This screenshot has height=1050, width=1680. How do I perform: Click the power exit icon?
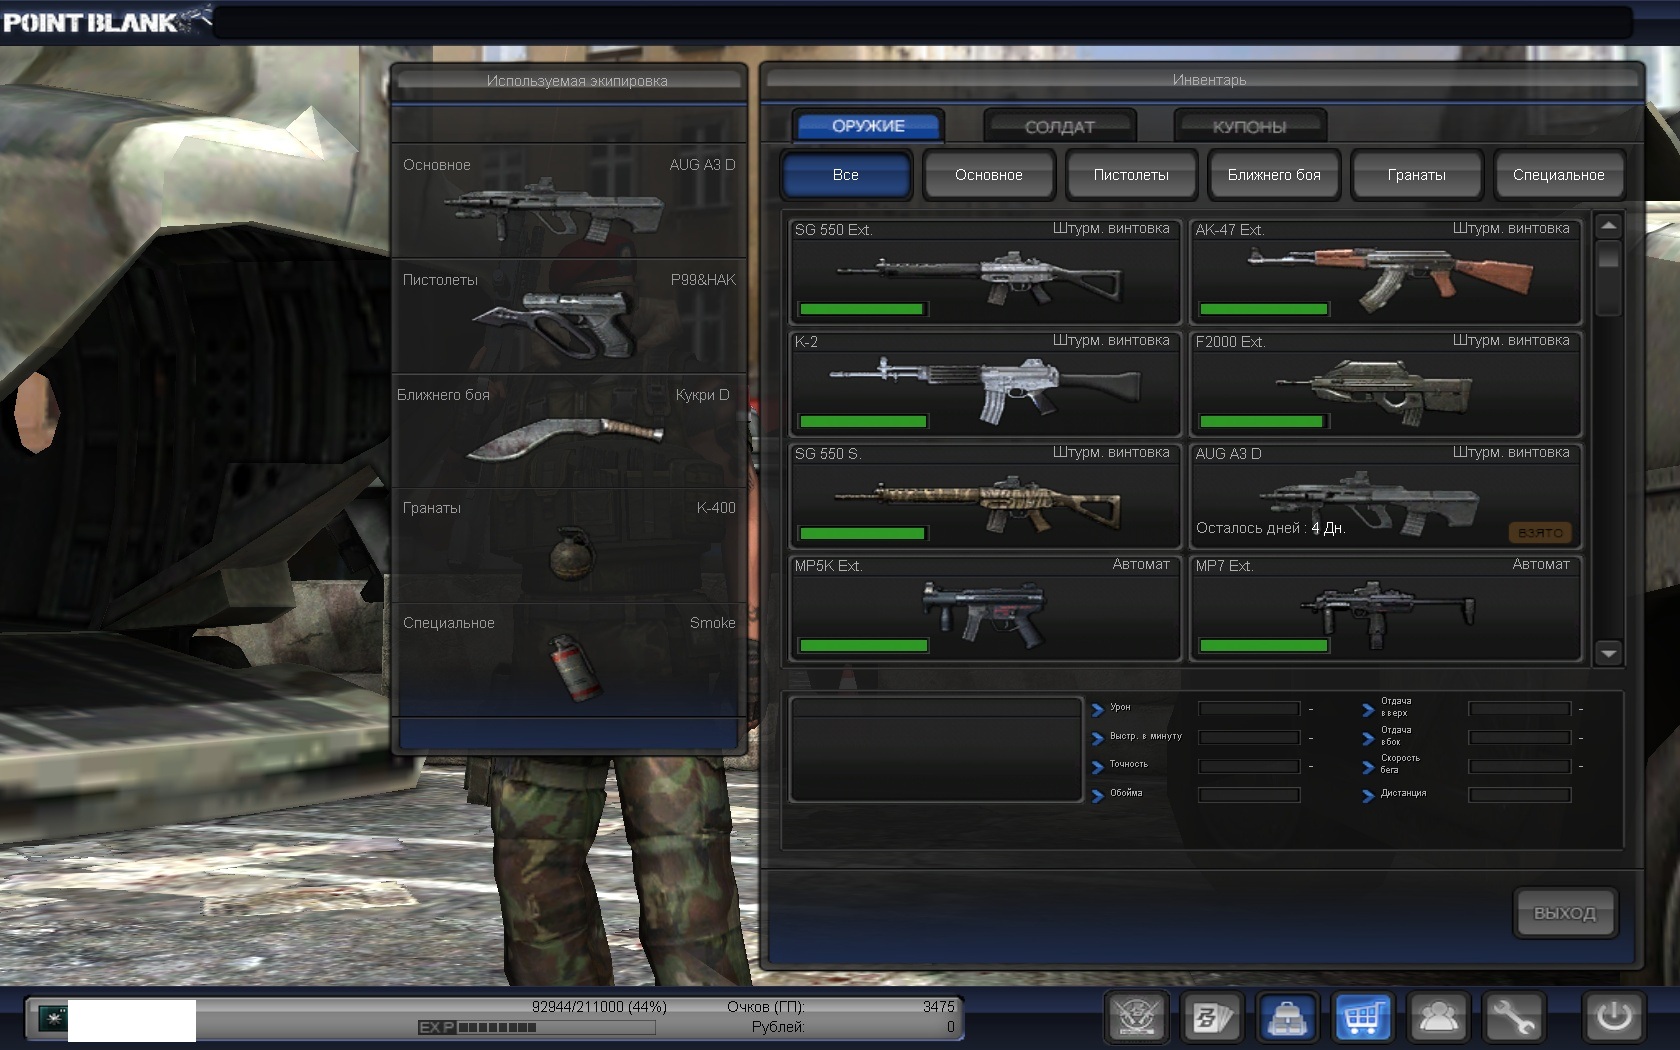pos(1613,1019)
